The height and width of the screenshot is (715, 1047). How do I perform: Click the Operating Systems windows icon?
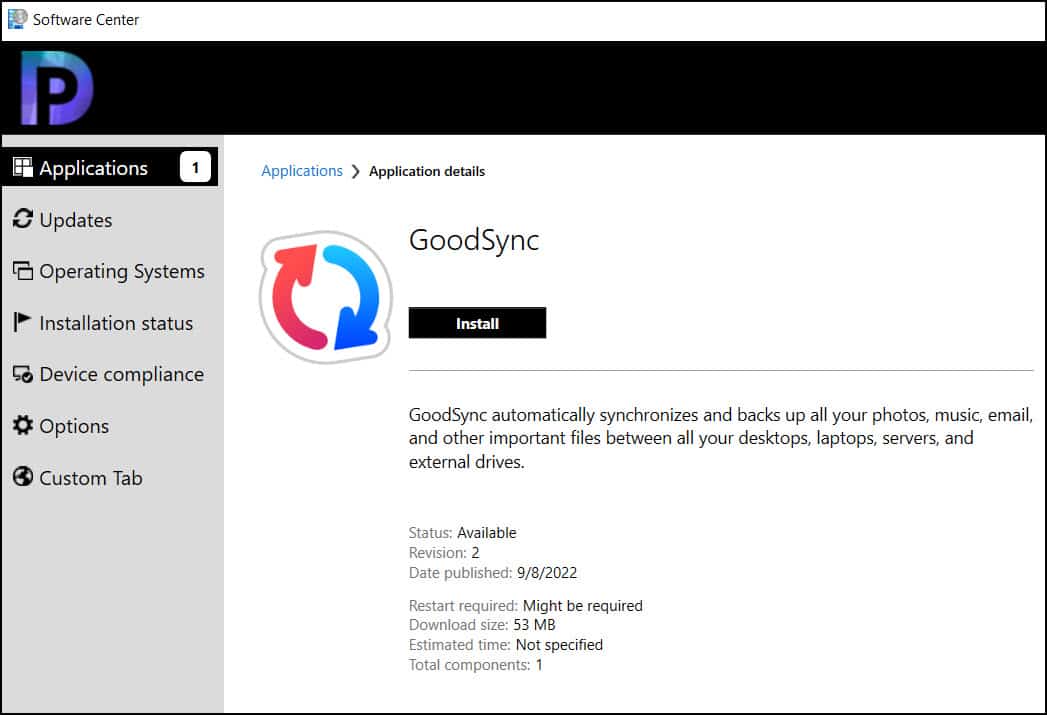click(23, 270)
